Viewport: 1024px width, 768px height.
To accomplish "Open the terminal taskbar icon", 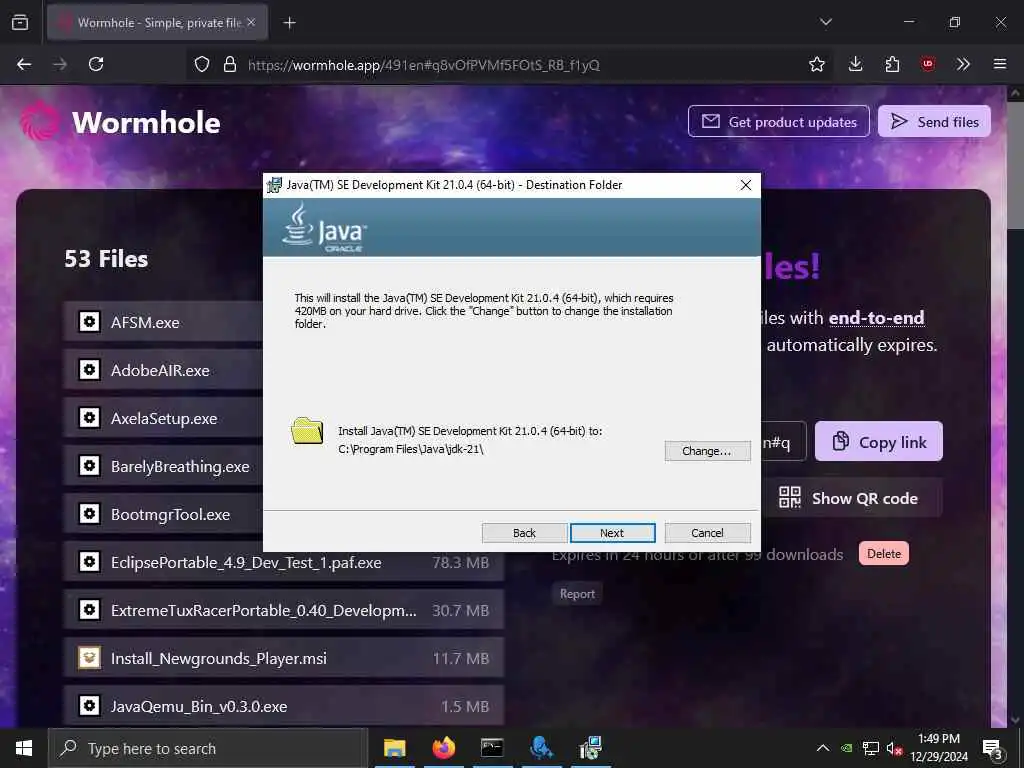I will (x=492, y=748).
